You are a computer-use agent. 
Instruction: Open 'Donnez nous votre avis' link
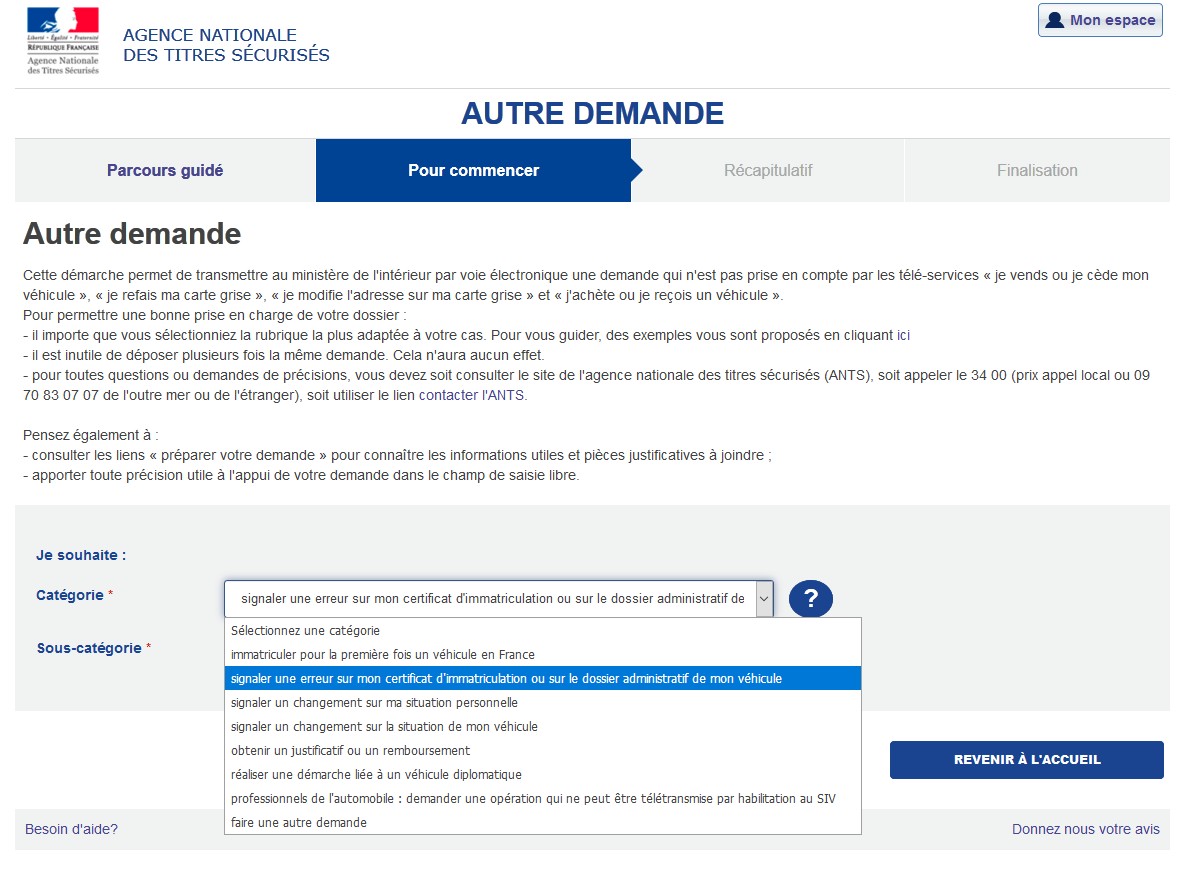[x=1086, y=829]
